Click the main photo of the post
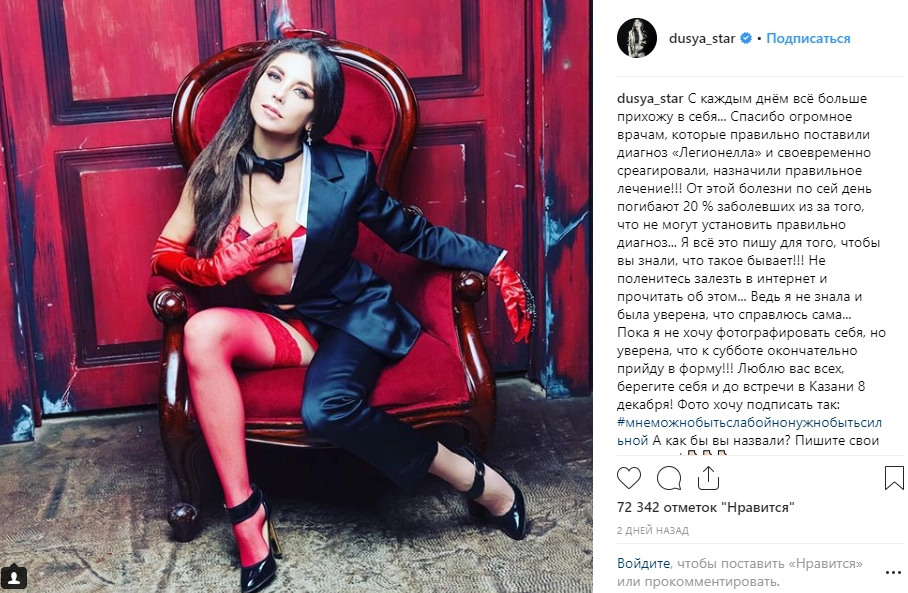Screen dimensions: 908x593 296,296
